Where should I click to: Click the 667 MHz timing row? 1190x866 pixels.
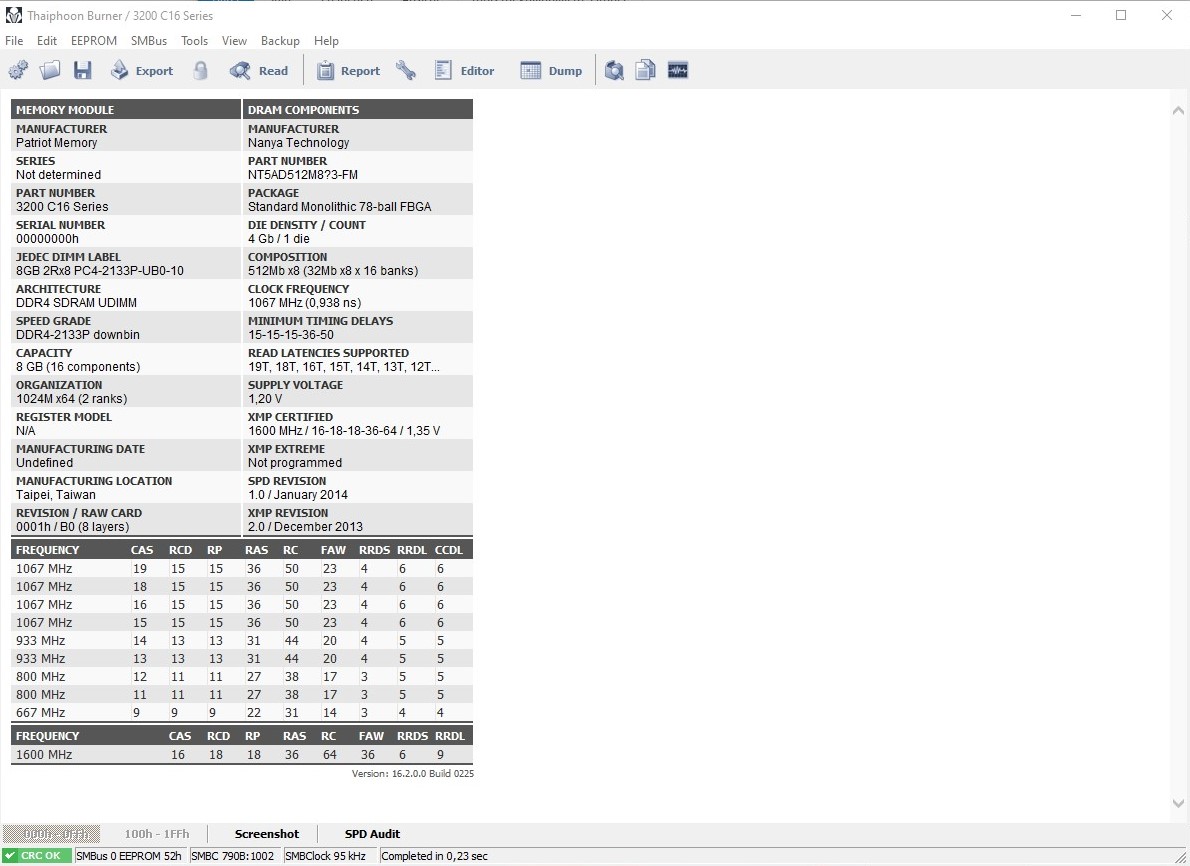tap(241, 713)
